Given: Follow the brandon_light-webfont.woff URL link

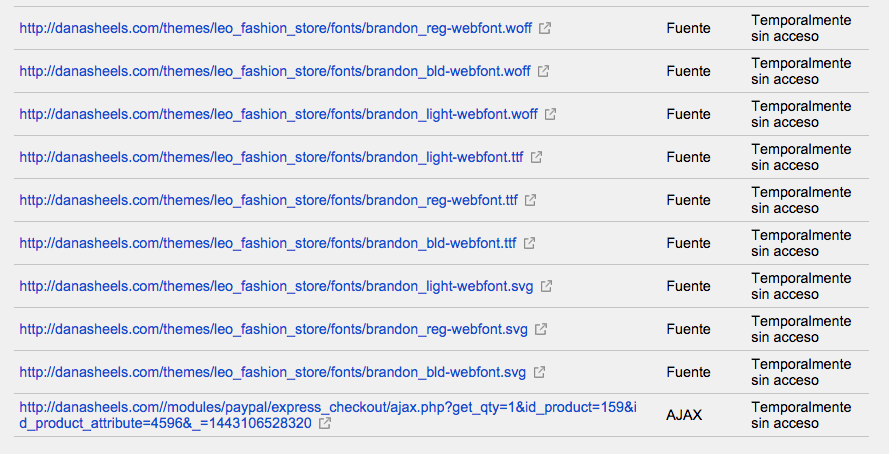Looking at the screenshot, I should tap(278, 114).
